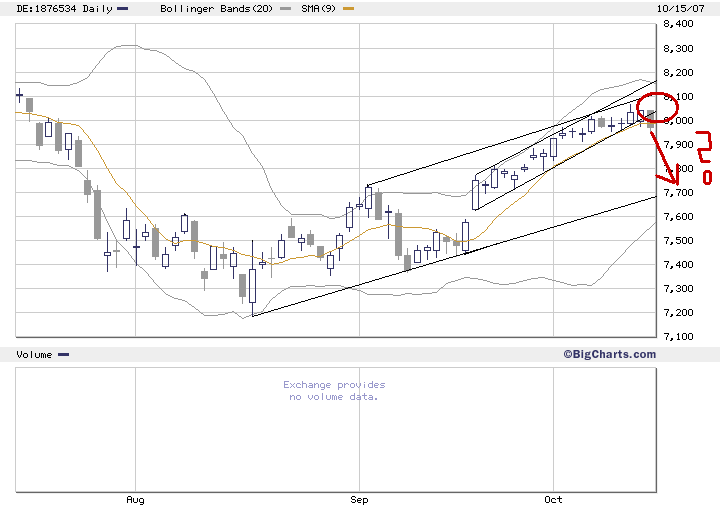
Task: Click the 8,200 price axis label
Action: click(x=678, y=73)
